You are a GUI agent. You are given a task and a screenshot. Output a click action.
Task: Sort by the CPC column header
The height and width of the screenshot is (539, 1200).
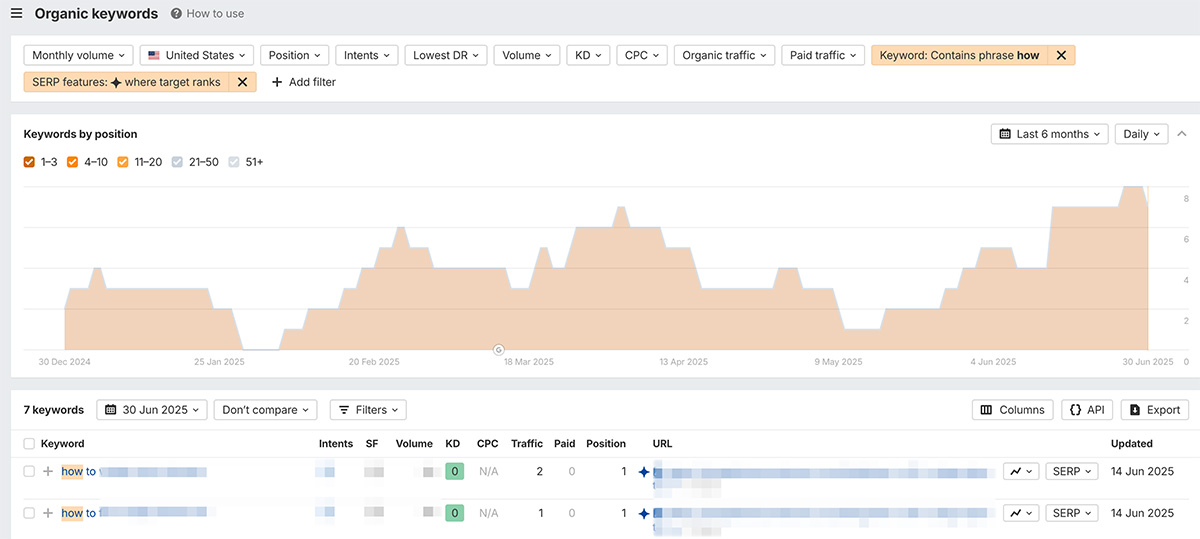(487, 444)
